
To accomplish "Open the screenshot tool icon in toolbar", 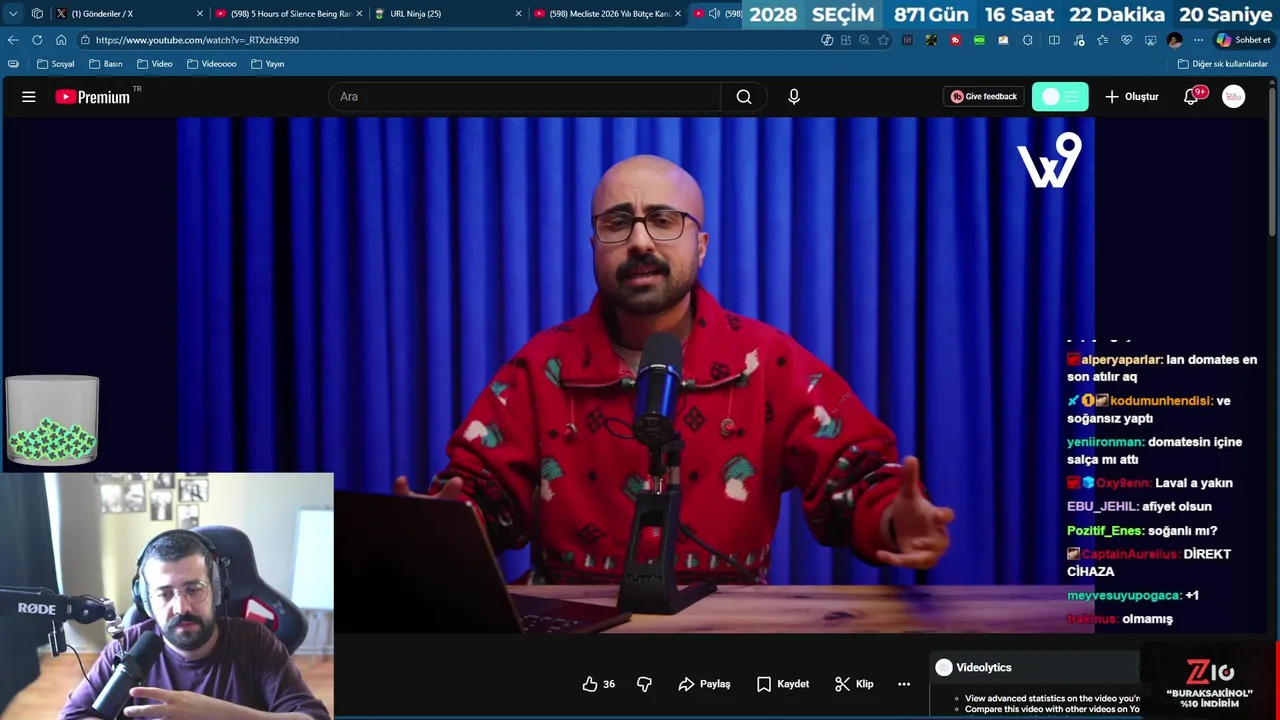I will coord(1150,40).
